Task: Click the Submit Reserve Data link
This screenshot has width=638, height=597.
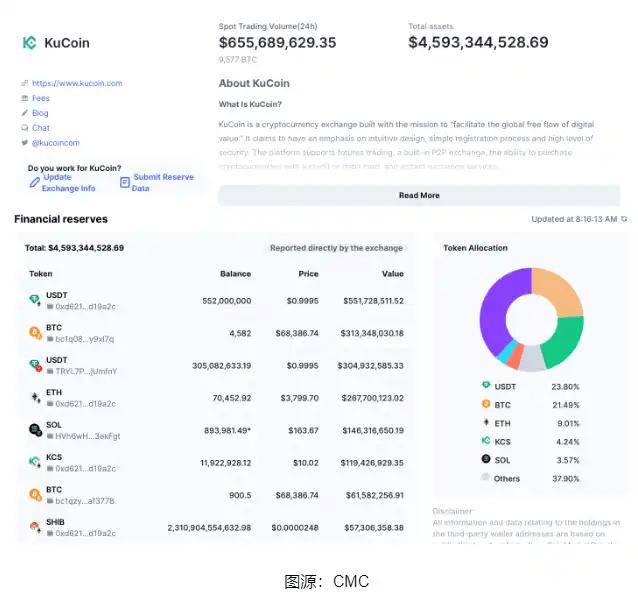Action: [162, 183]
